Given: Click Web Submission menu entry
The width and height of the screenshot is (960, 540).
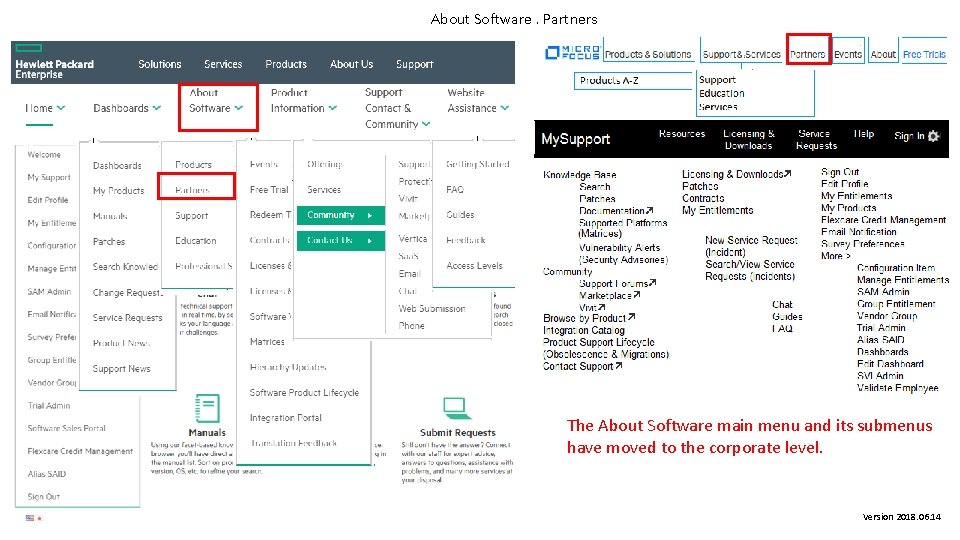Looking at the screenshot, I should coord(432,309).
